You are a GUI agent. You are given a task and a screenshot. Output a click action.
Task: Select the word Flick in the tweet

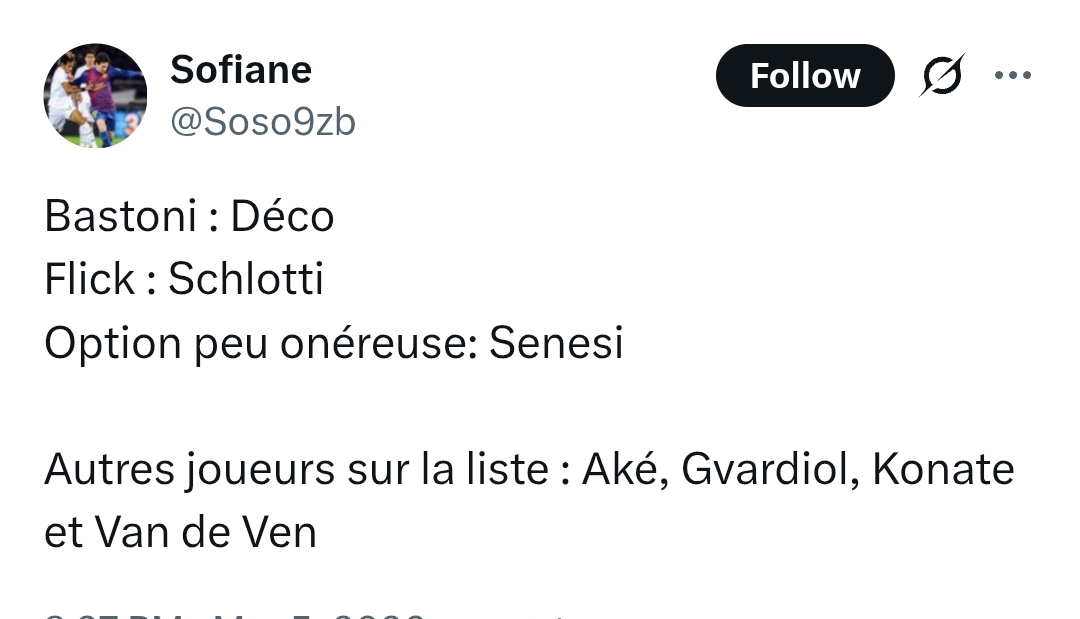(90, 280)
